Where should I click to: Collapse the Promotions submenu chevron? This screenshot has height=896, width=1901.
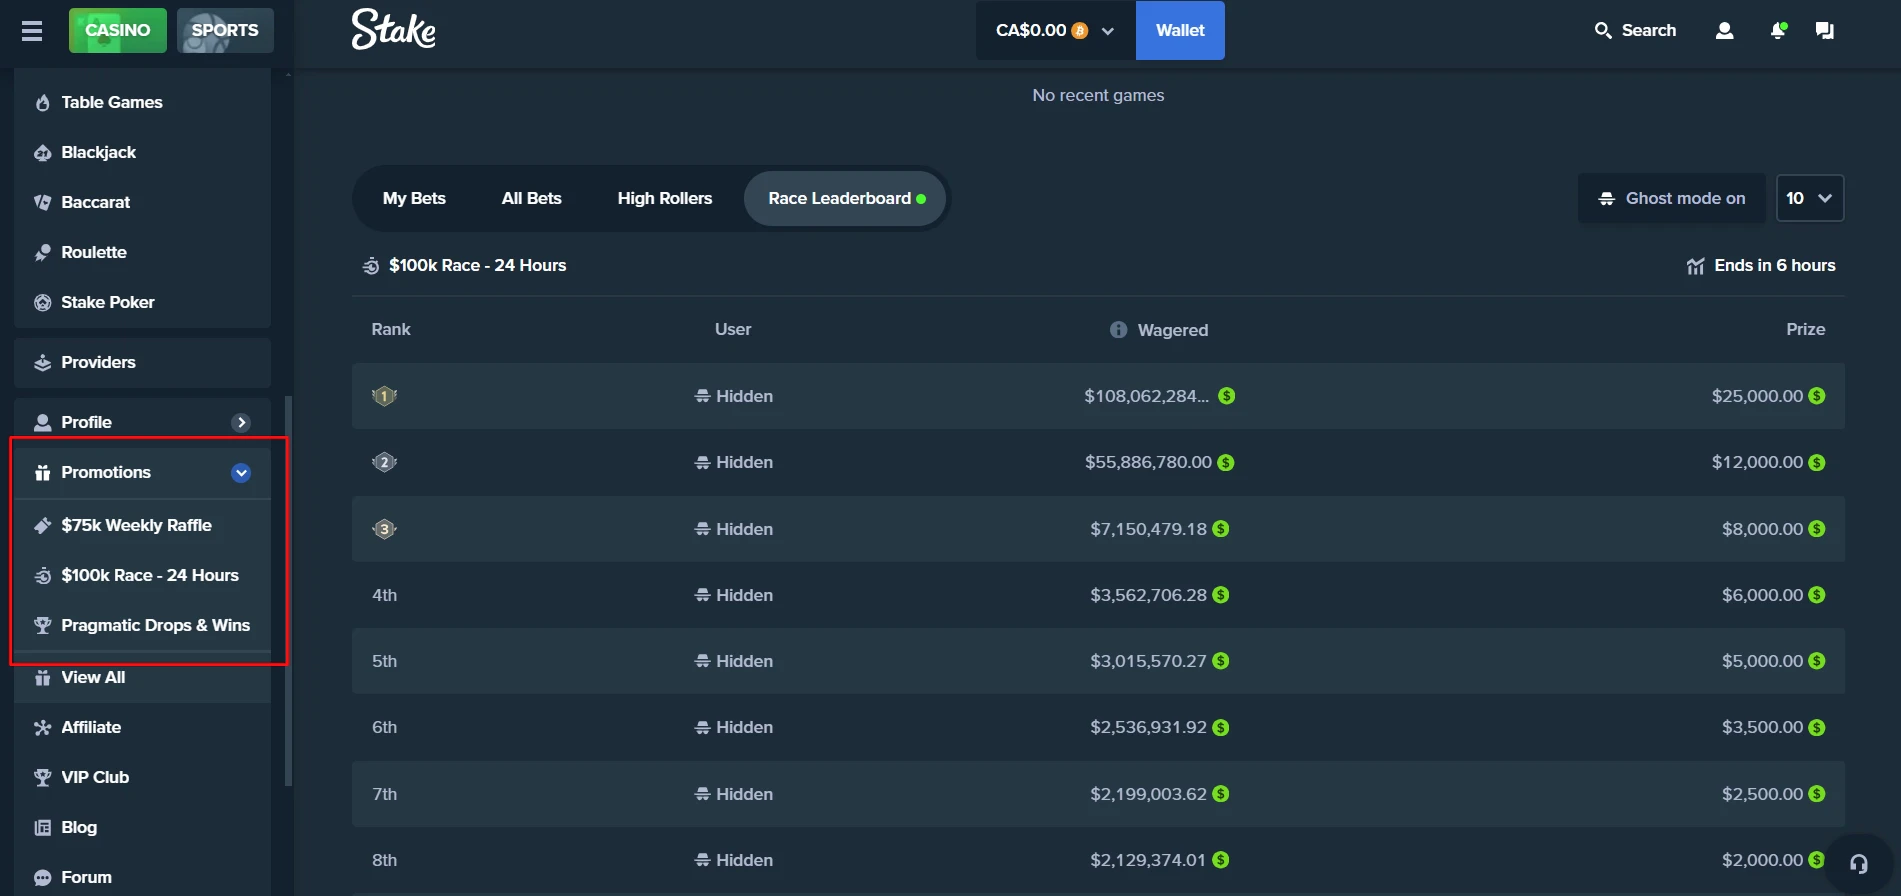click(x=241, y=472)
